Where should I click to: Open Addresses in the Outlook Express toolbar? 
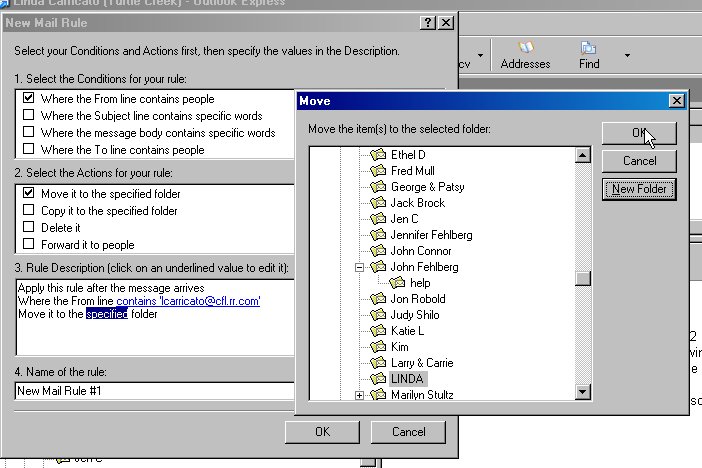tap(525, 56)
